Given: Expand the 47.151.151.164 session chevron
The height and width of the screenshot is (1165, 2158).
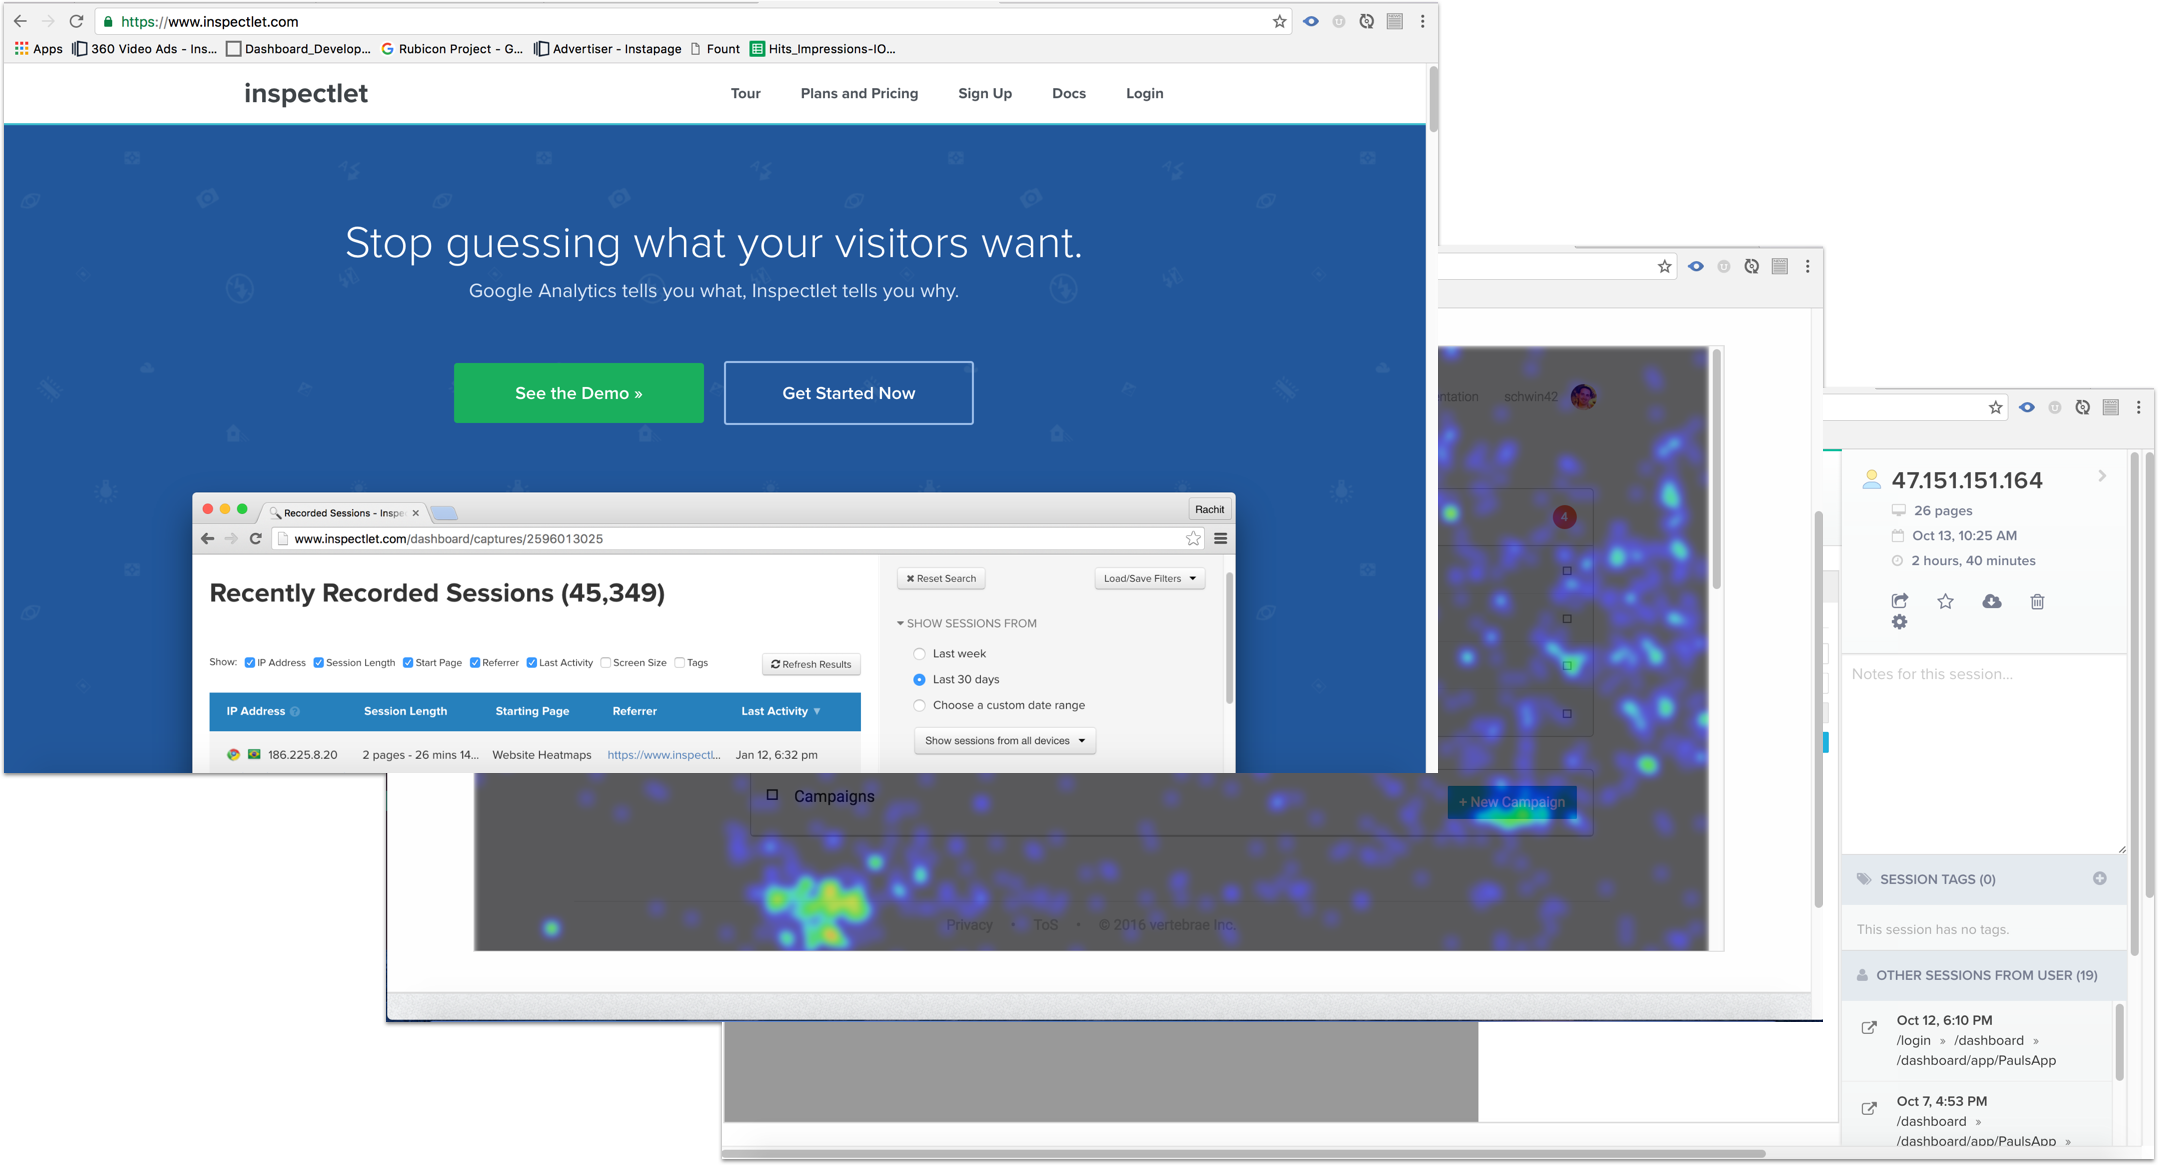Looking at the screenshot, I should pyautogui.click(x=2102, y=476).
